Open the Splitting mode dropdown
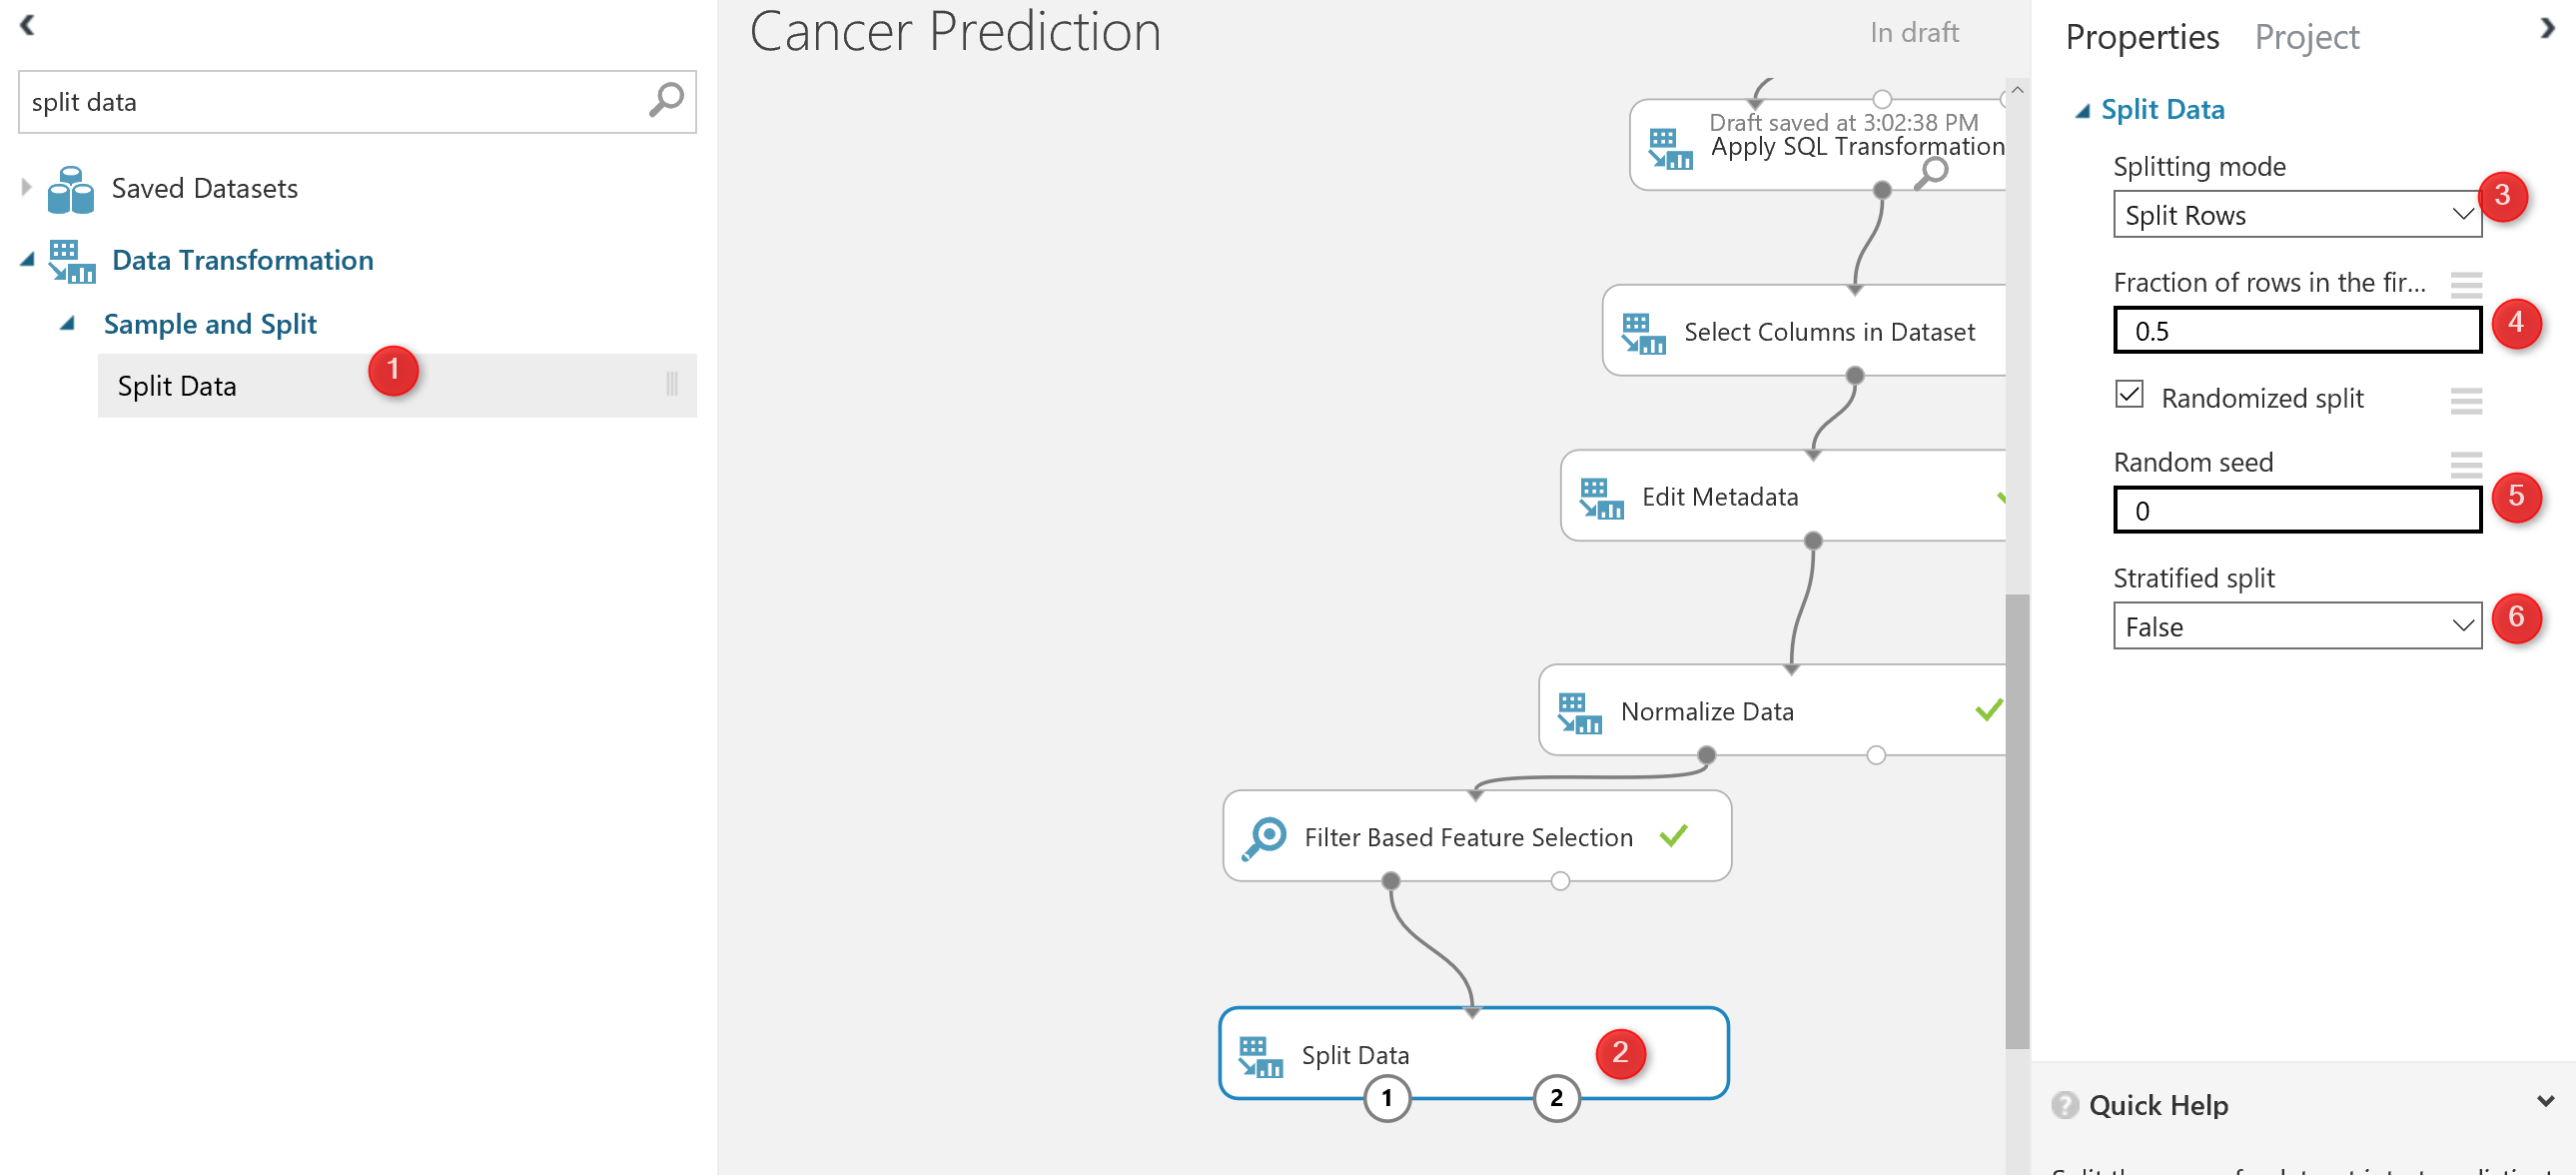The height and width of the screenshot is (1175, 2576). (x=2296, y=215)
